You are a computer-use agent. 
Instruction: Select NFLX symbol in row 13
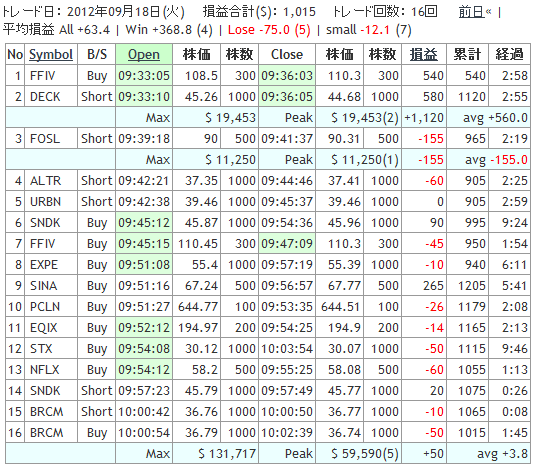tap(45, 370)
